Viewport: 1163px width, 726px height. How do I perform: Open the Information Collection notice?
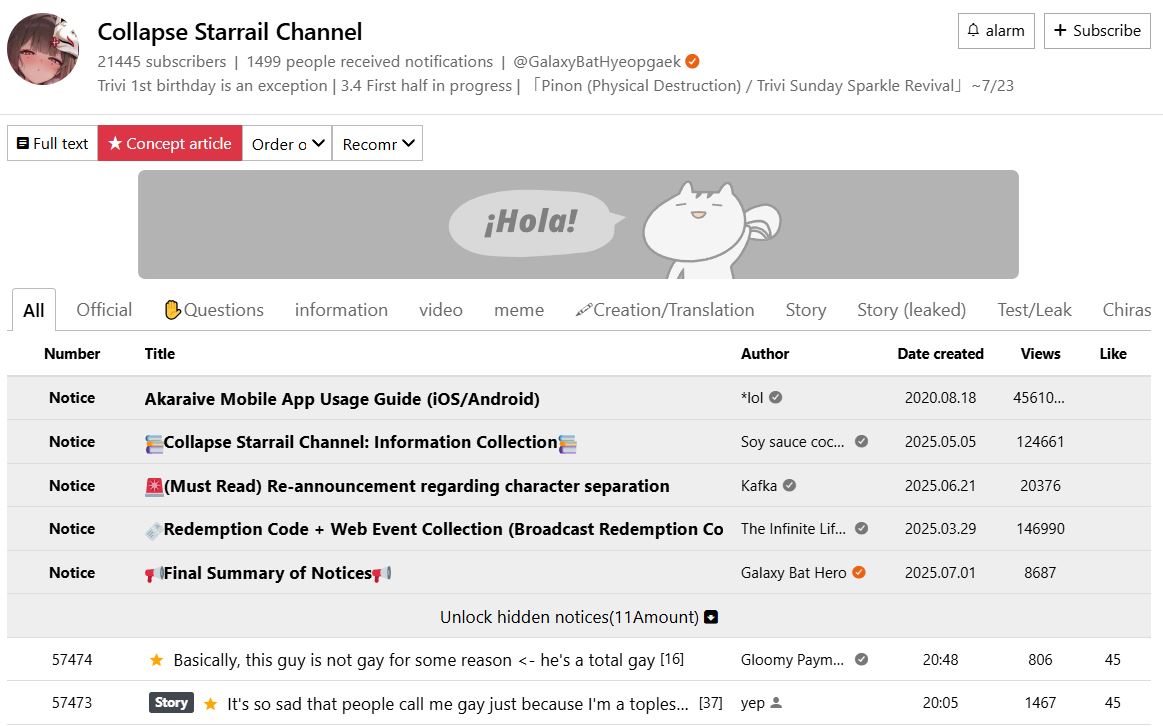360,442
